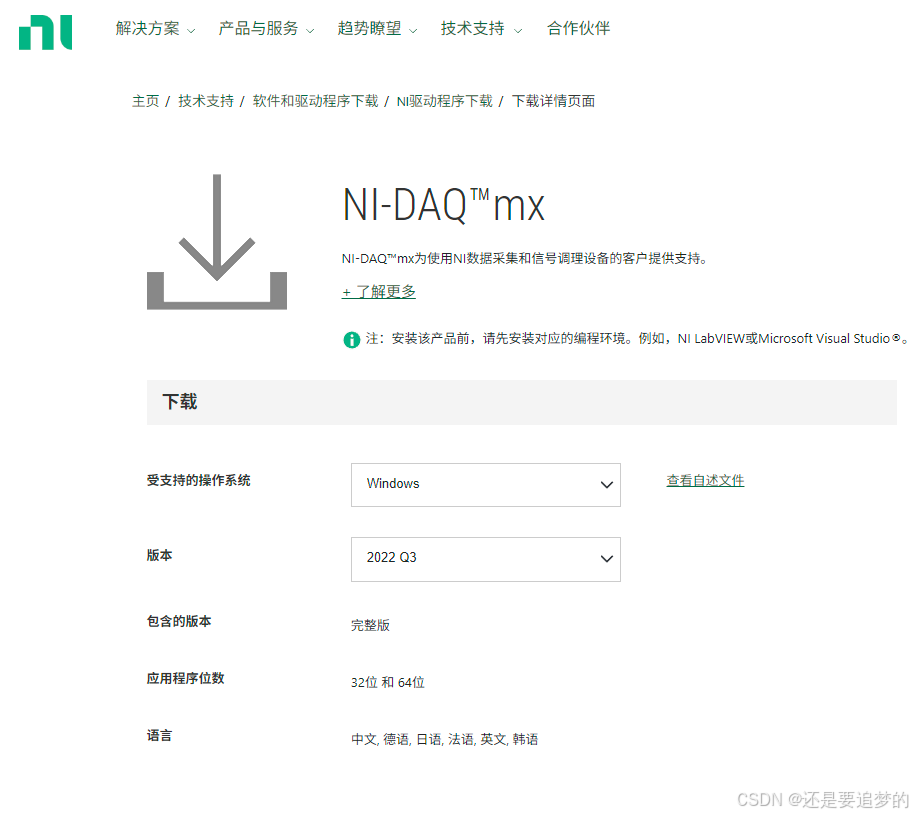Click the 中文, 德语, 日语 language list
The image size is (913, 815).
point(444,739)
